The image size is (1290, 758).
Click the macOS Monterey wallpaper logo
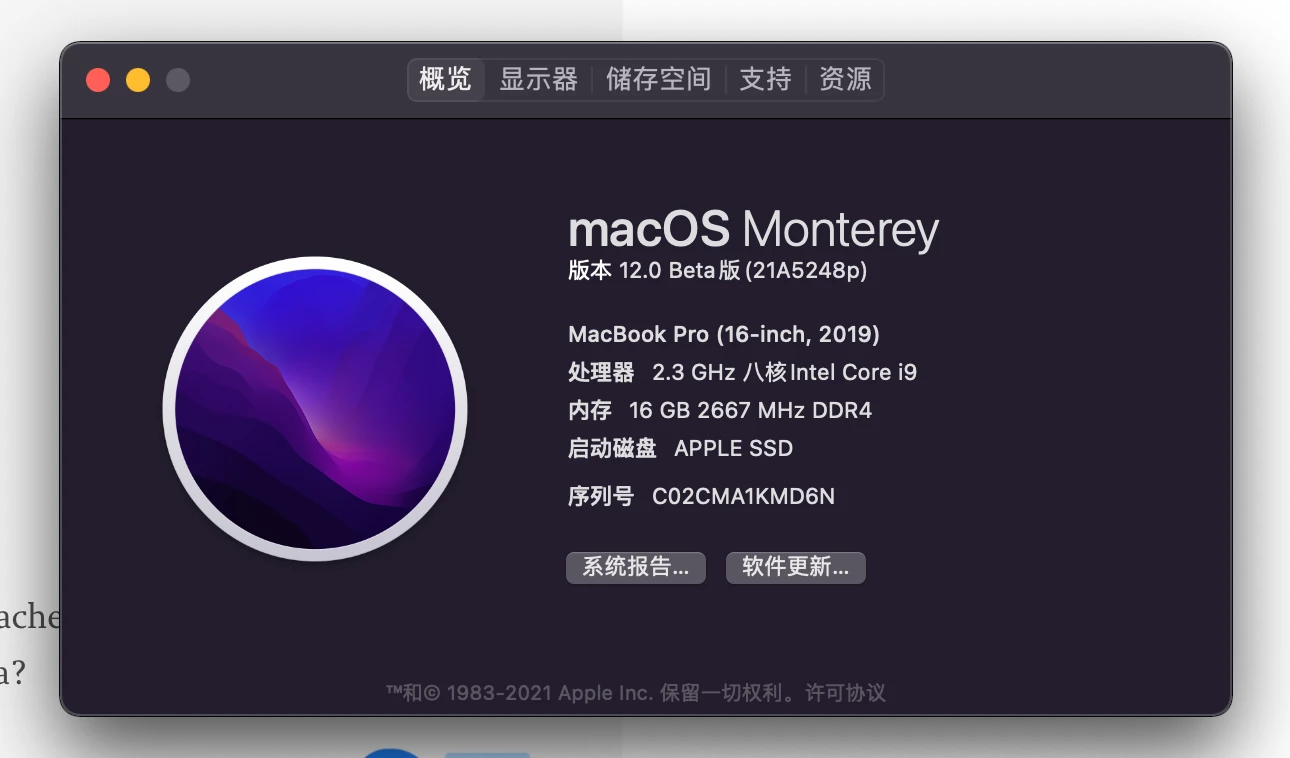315,408
